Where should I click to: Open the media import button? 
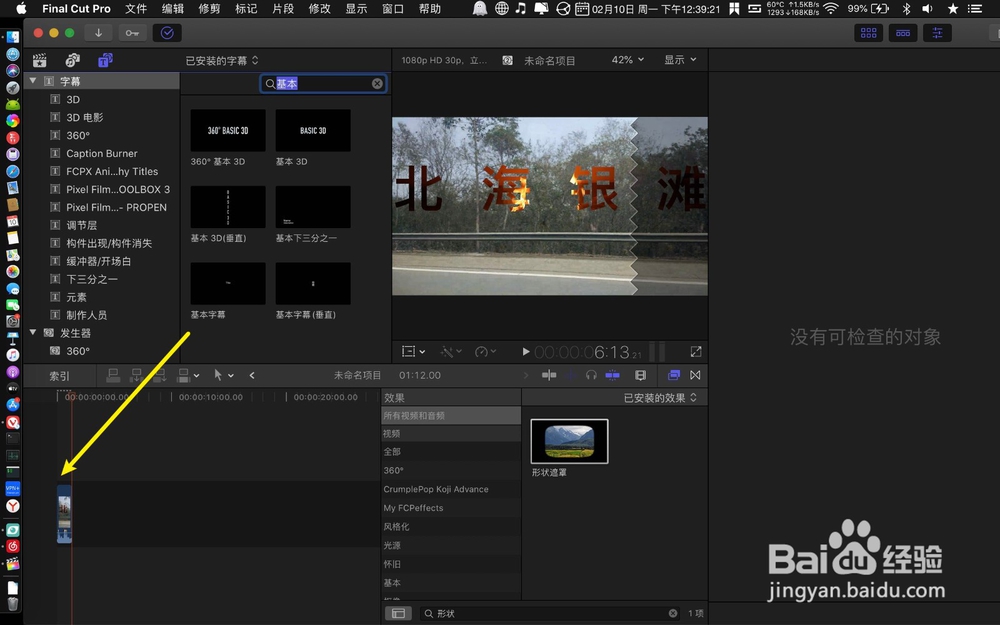pos(98,33)
